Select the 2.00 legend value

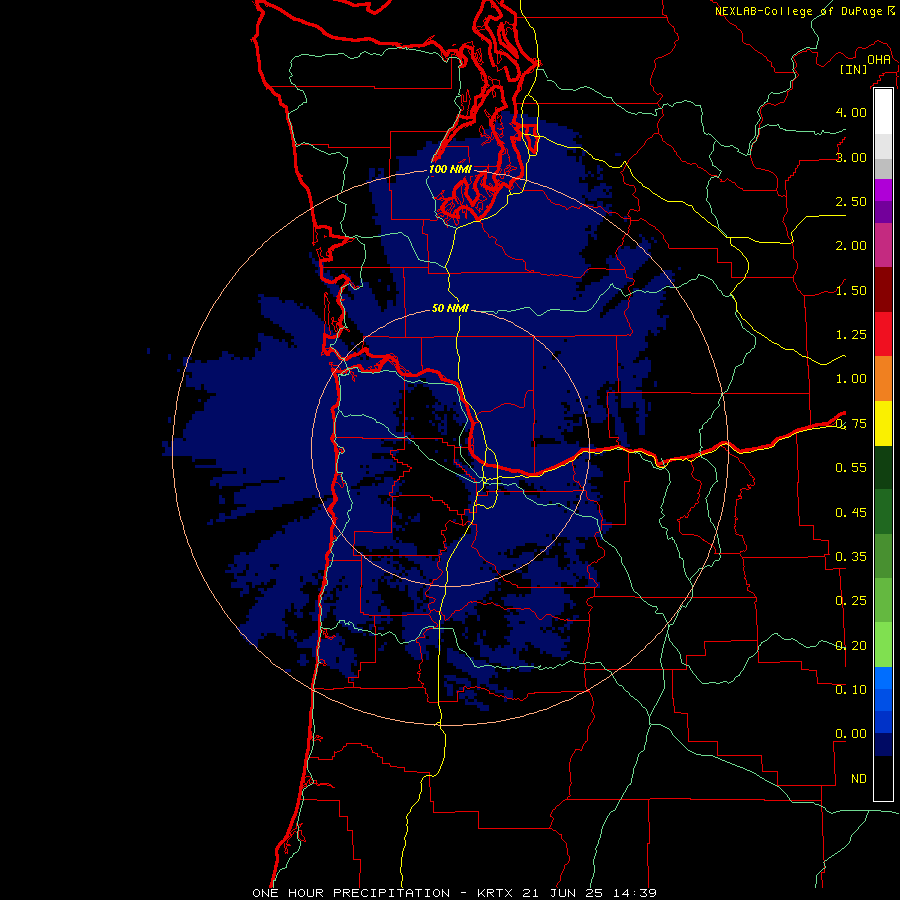[851, 246]
